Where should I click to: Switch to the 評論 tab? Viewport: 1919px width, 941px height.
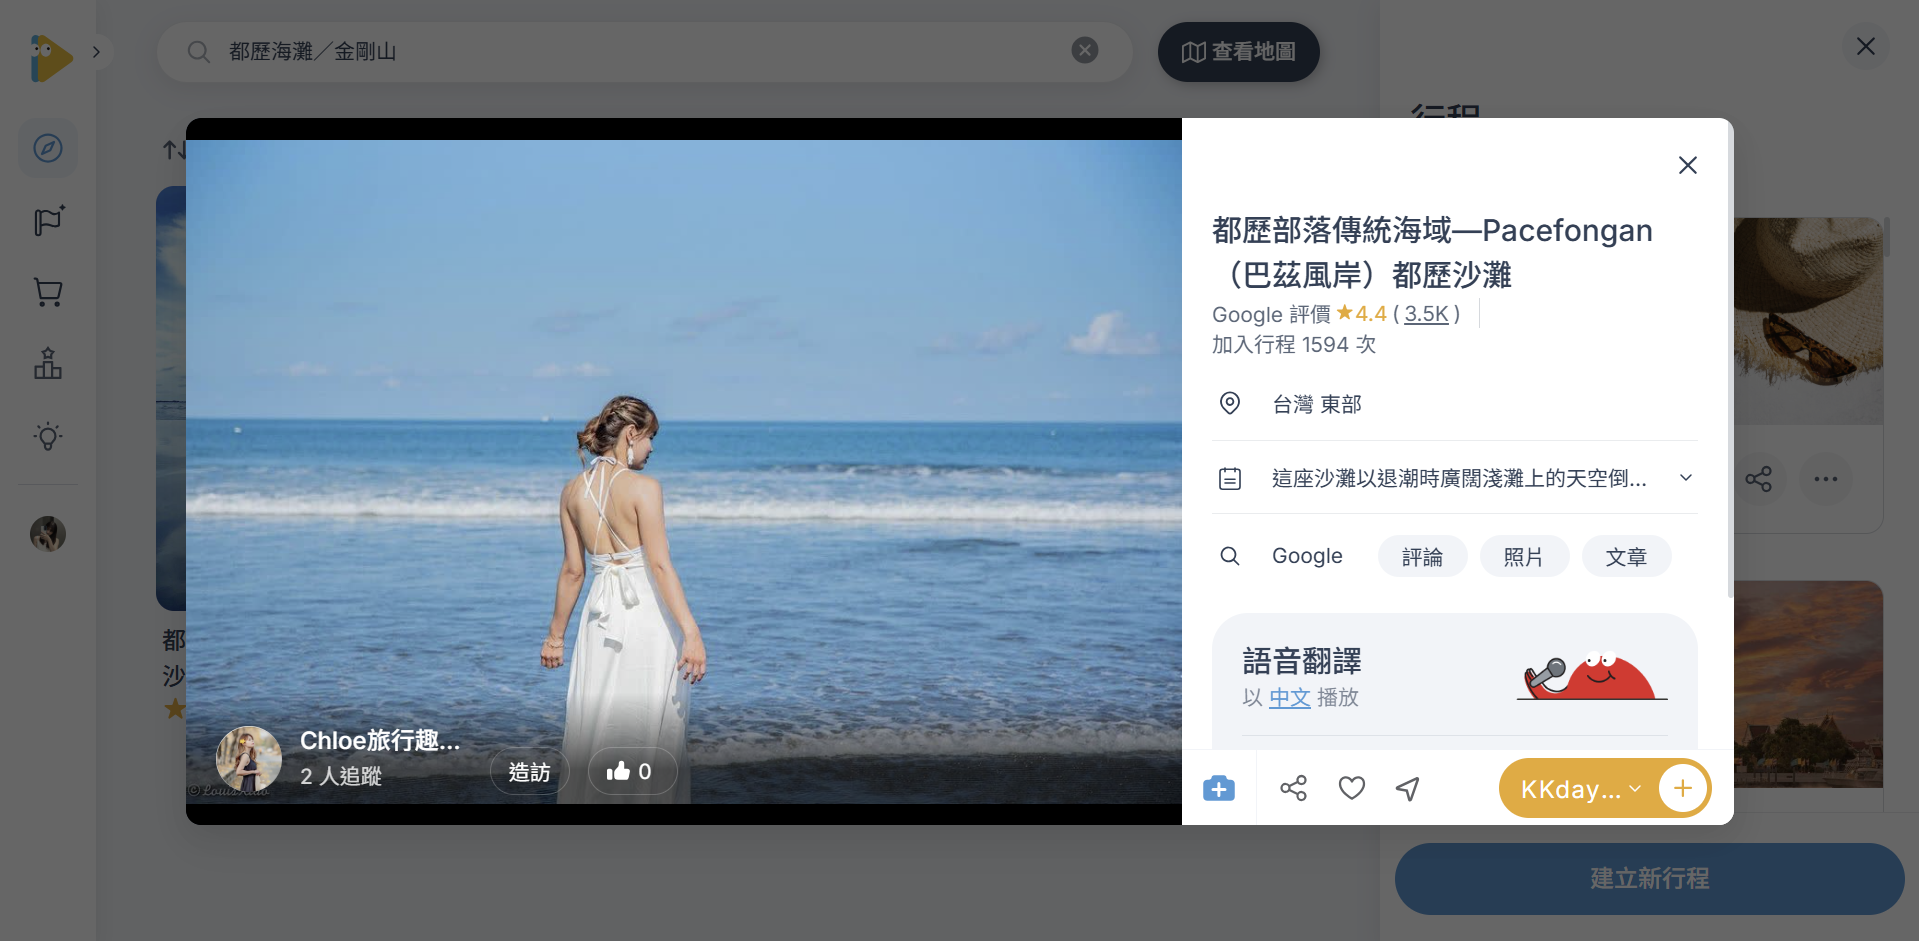[1422, 556]
